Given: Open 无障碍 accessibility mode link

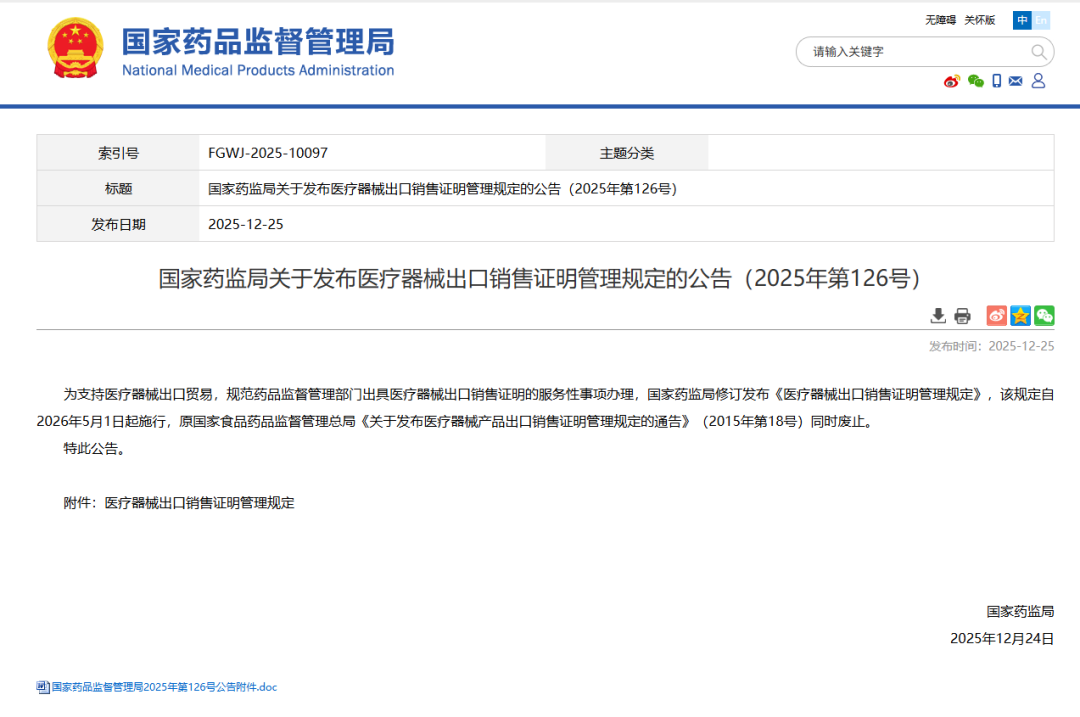Looking at the screenshot, I should click(x=940, y=20).
